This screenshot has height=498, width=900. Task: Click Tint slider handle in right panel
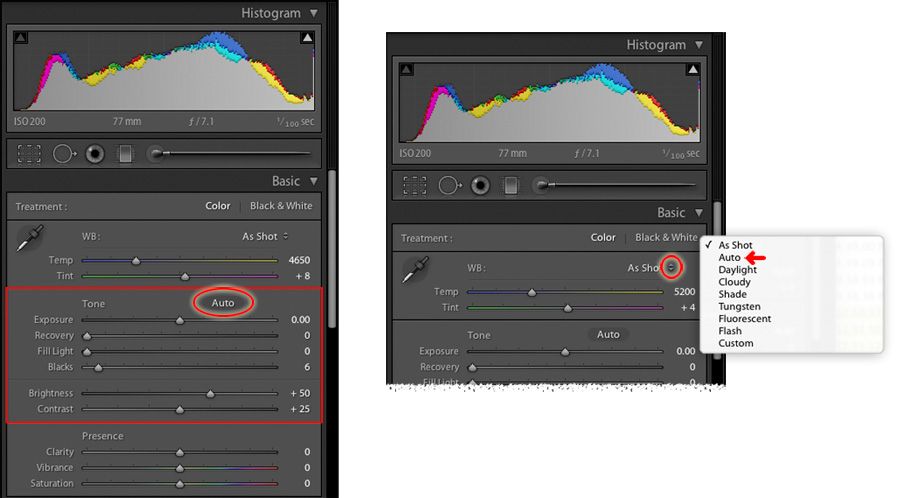pyautogui.click(x=568, y=309)
